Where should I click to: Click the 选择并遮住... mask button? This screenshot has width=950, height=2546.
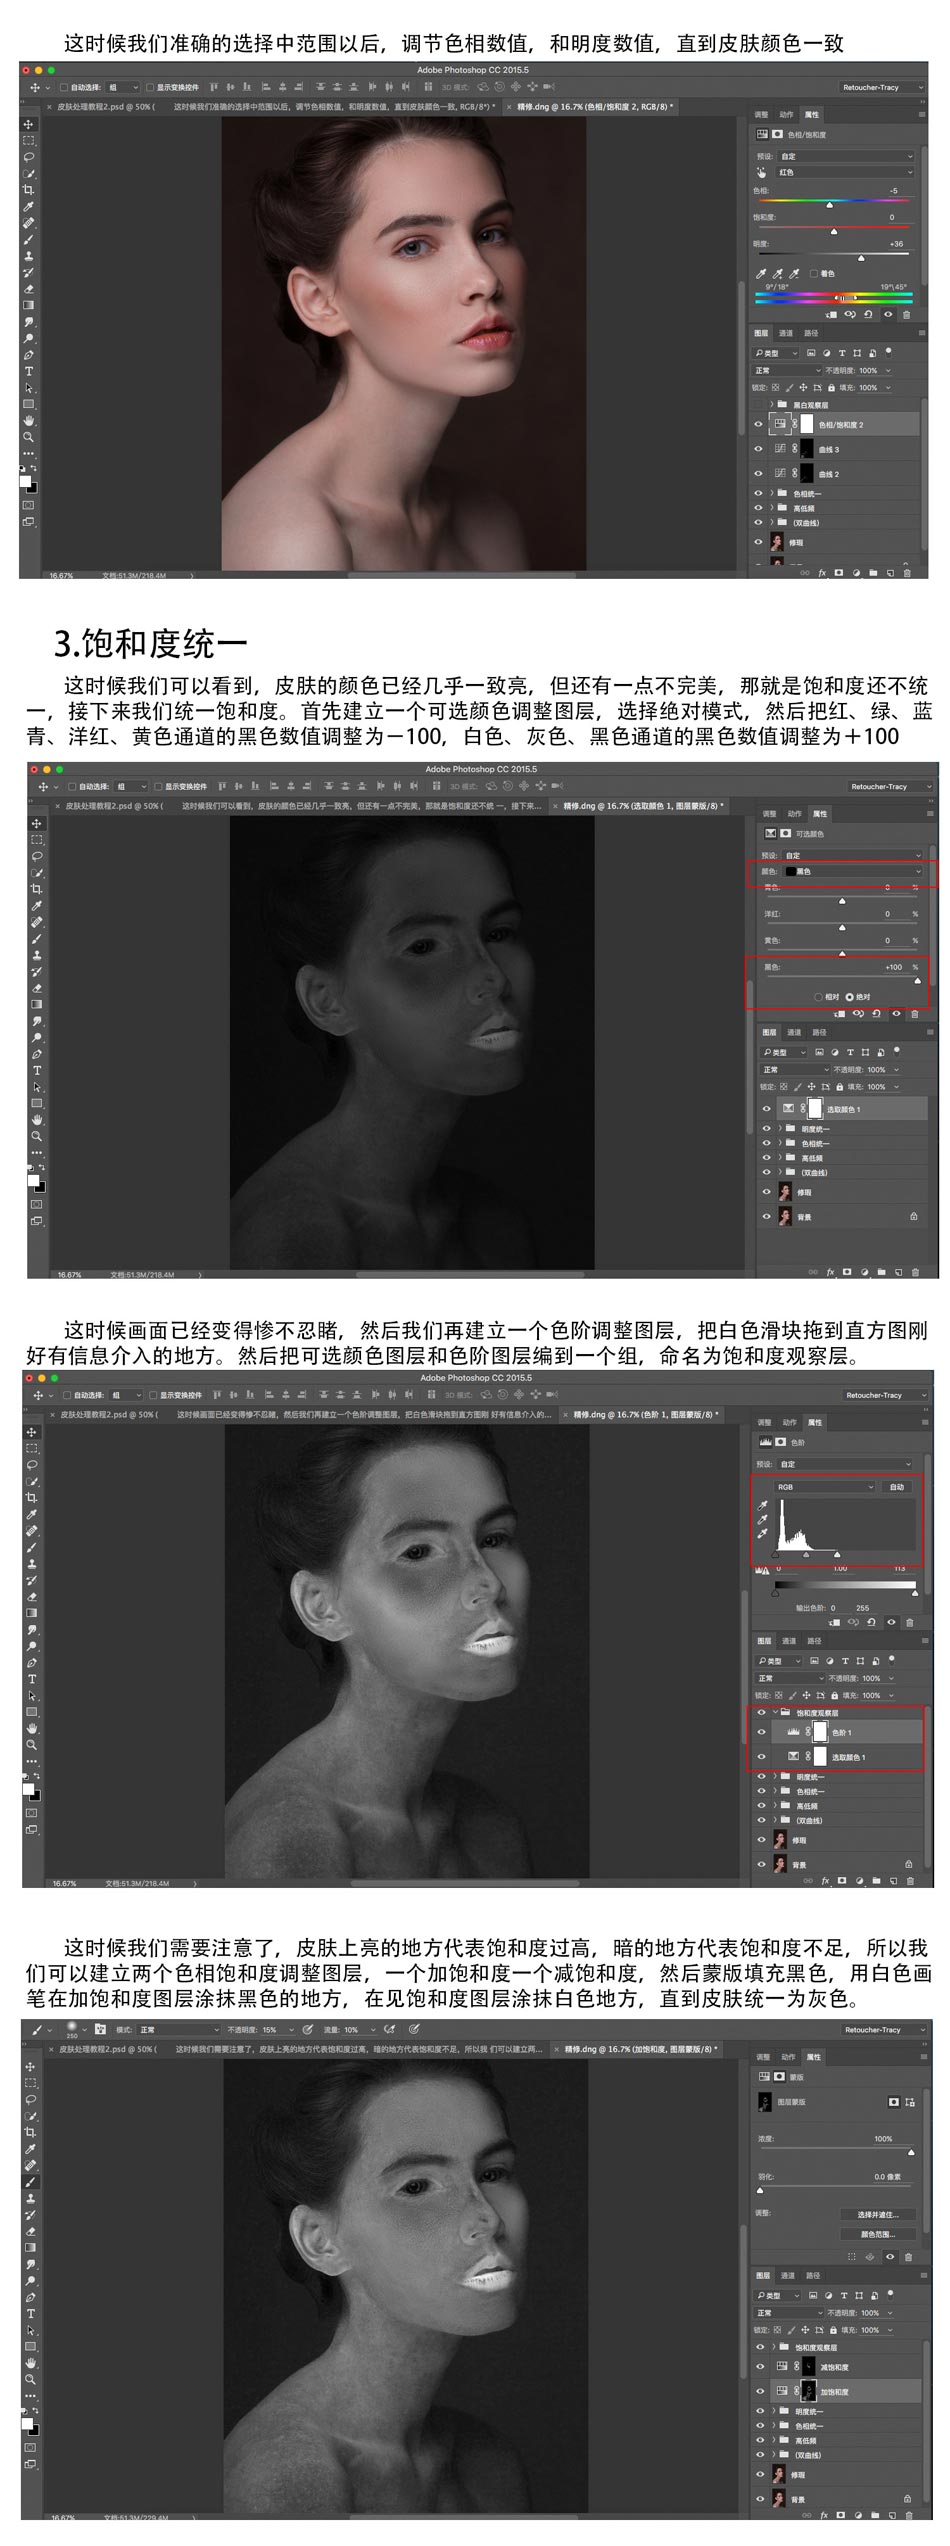click(x=877, y=2214)
